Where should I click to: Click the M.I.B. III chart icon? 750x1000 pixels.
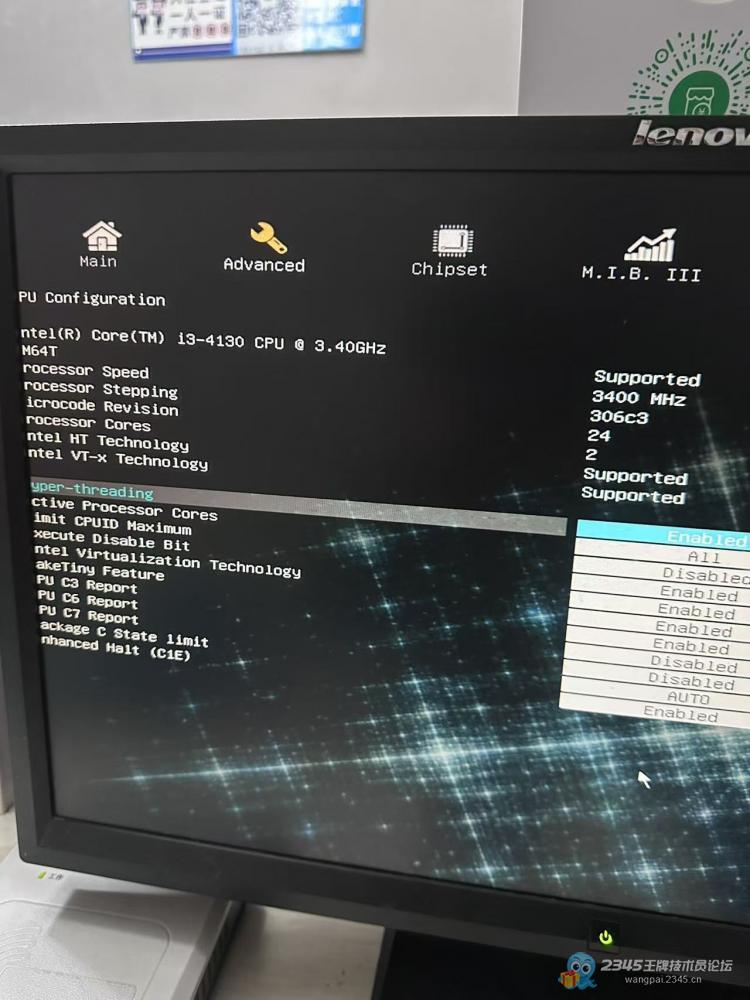click(x=650, y=245)
